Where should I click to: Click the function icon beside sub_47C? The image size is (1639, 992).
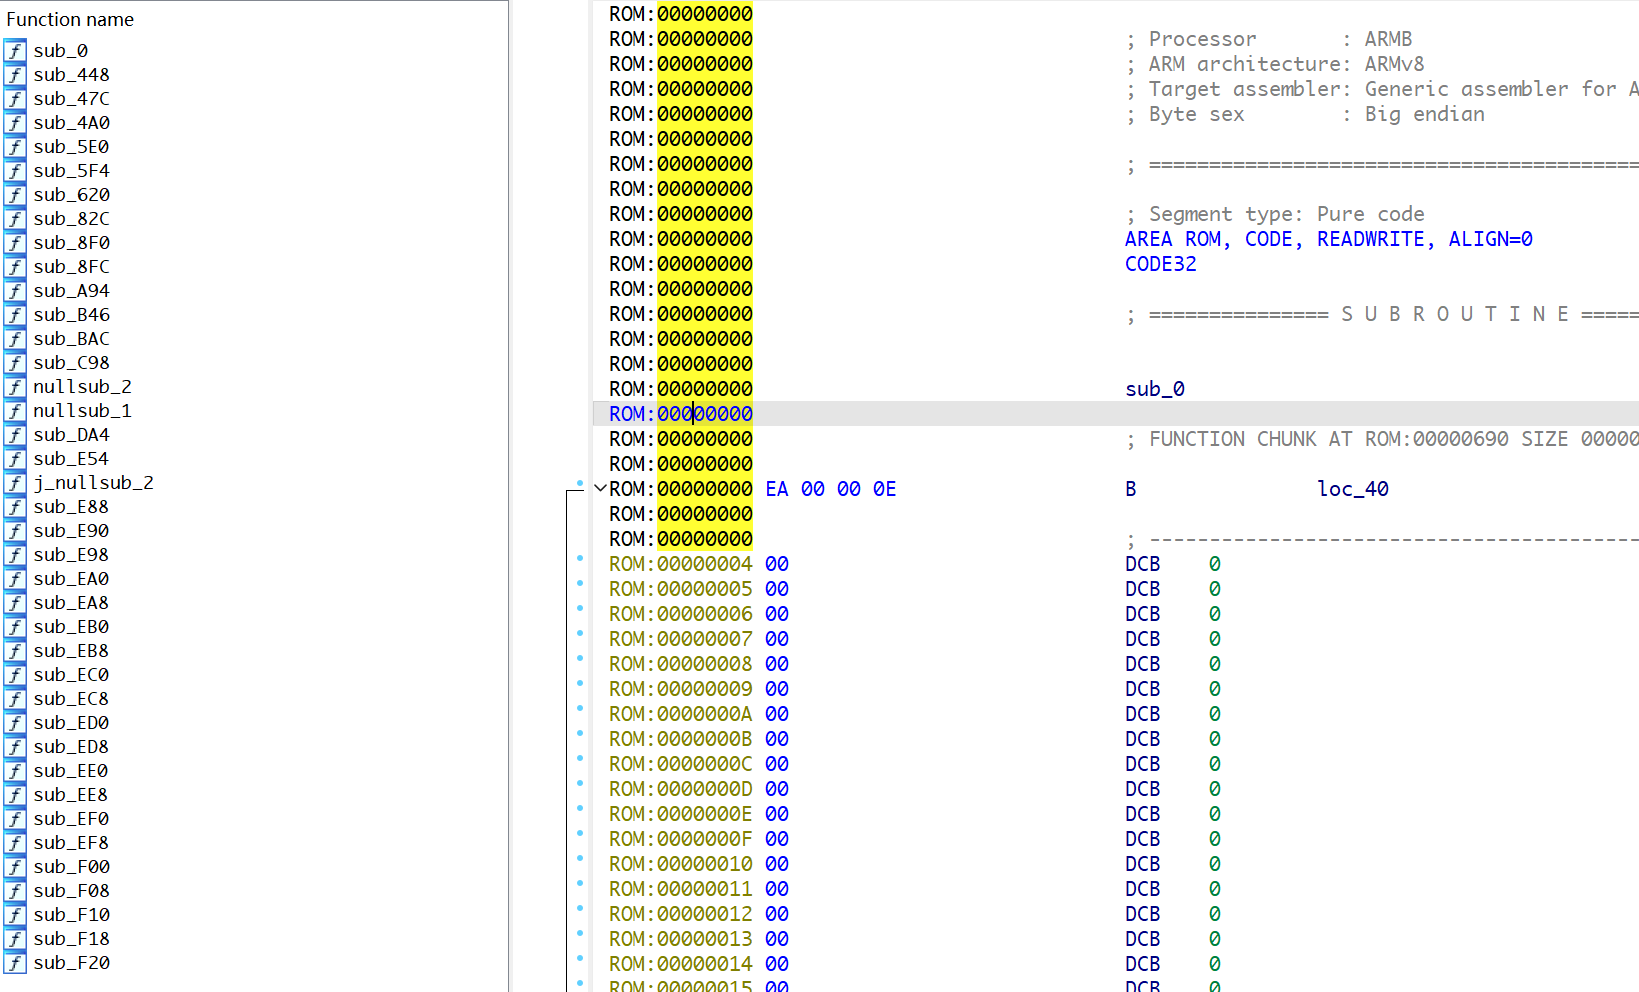coord(15,99)
